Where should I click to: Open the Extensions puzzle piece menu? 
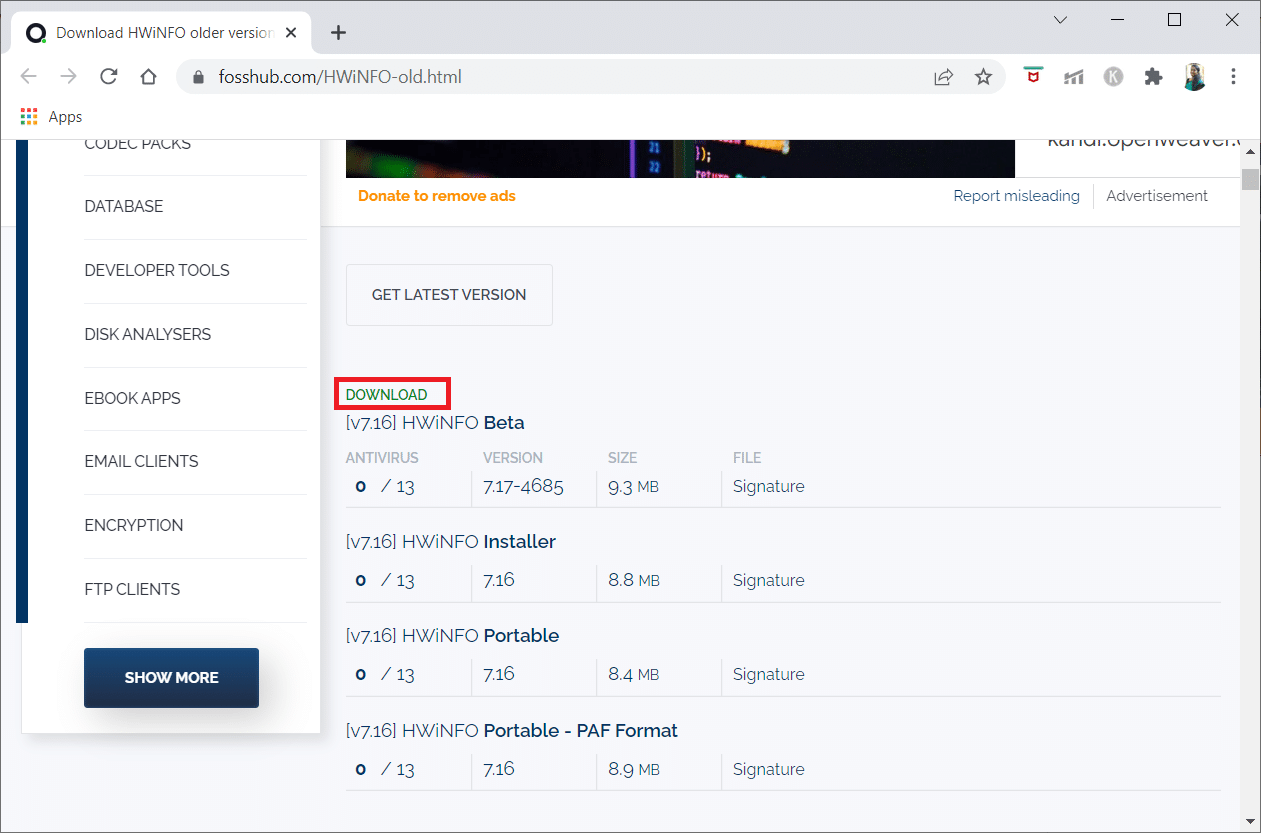coord(1153,77)
